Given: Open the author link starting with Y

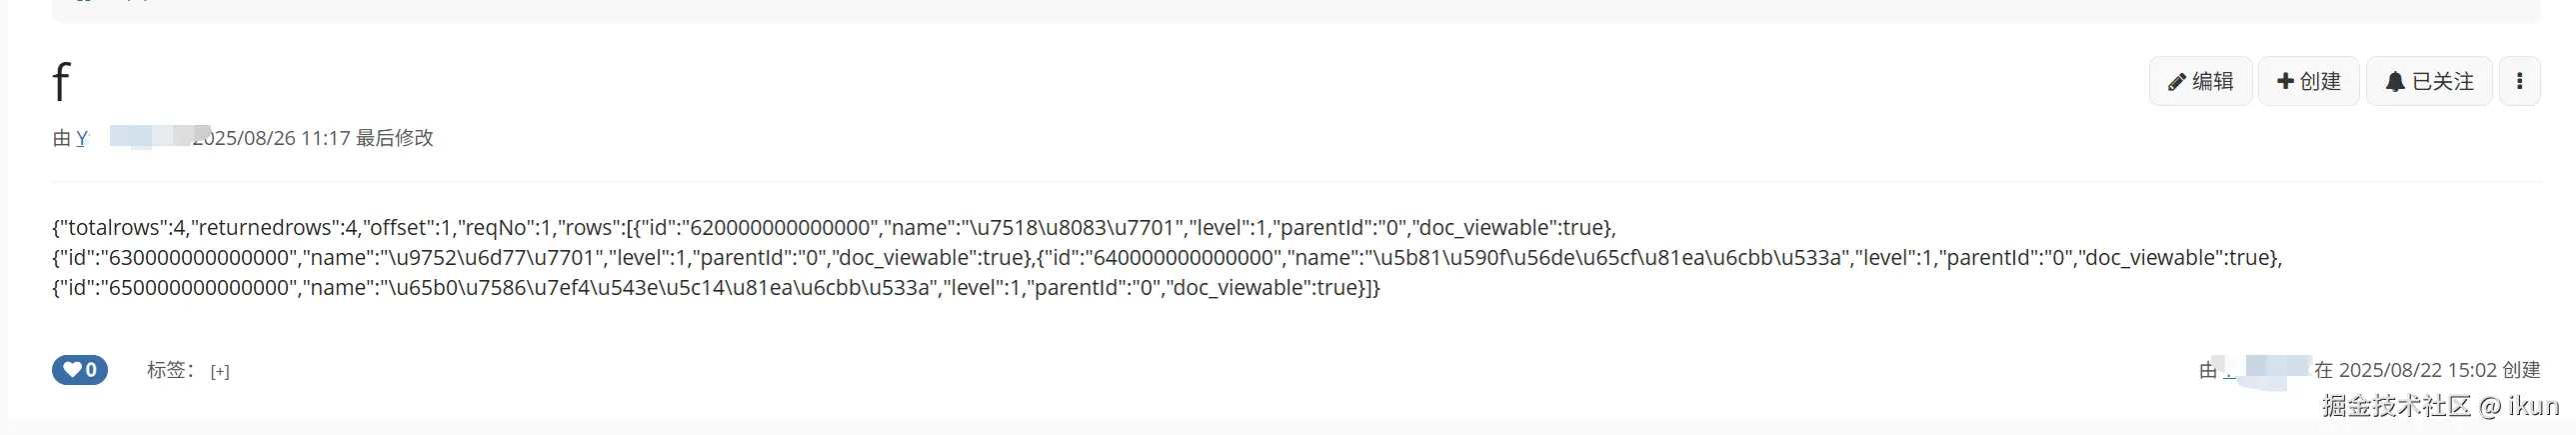Looking at the screenshot, I should (82, 138).
